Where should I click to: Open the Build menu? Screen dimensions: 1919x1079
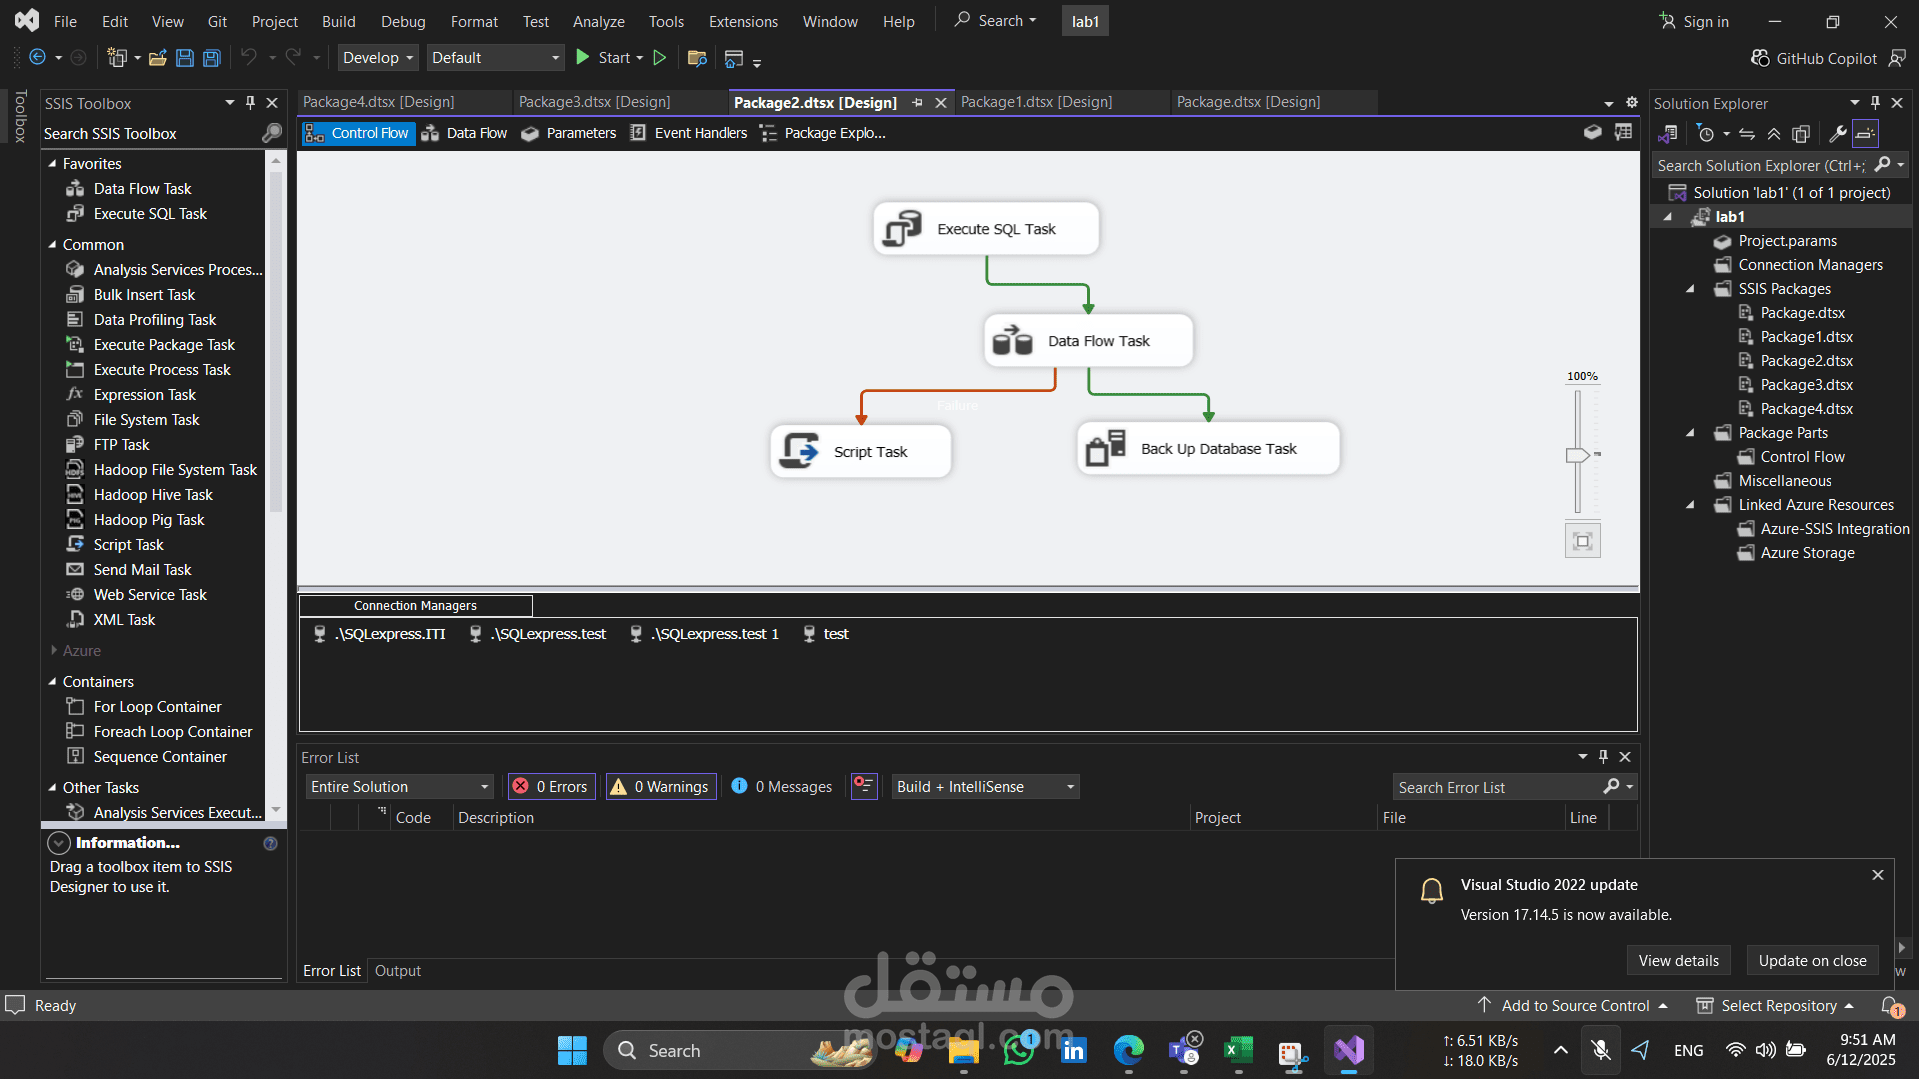click(x=338, y=21)
